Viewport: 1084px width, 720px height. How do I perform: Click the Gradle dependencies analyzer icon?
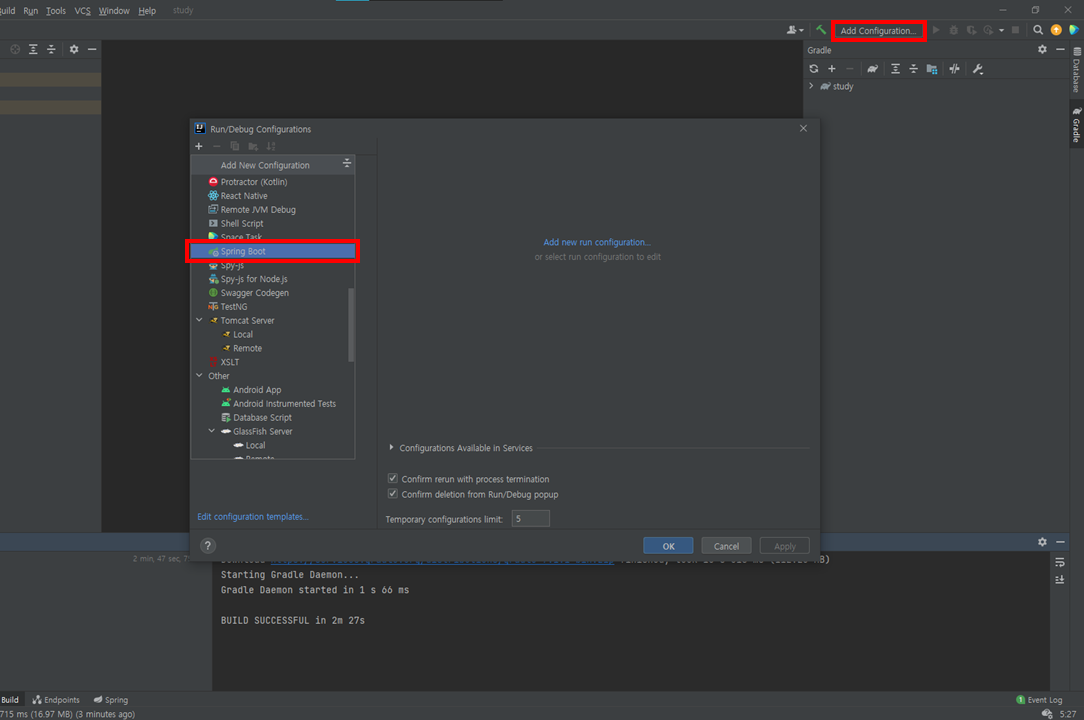[x=932, y=68]
